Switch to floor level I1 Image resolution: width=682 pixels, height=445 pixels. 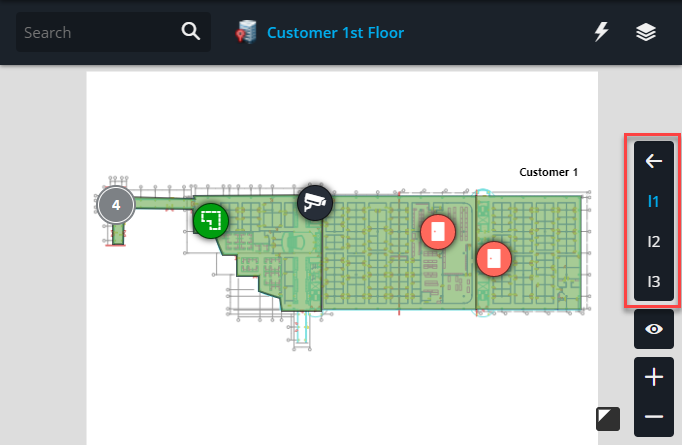tap(654, 201)
